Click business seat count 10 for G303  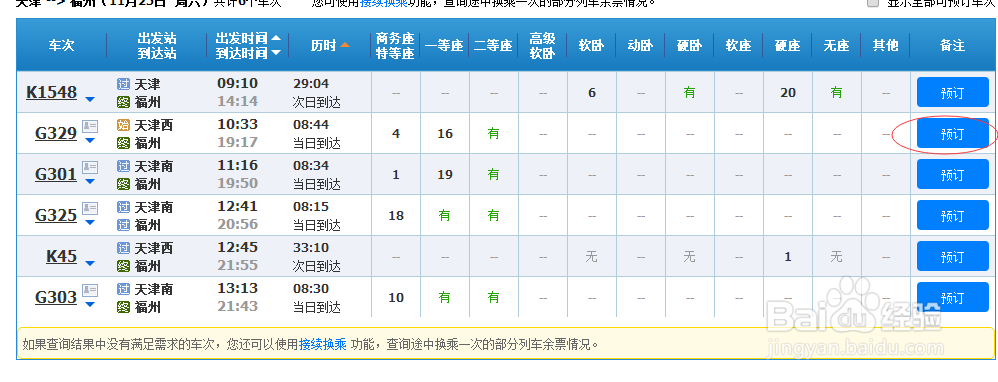[x=396, y=297]
